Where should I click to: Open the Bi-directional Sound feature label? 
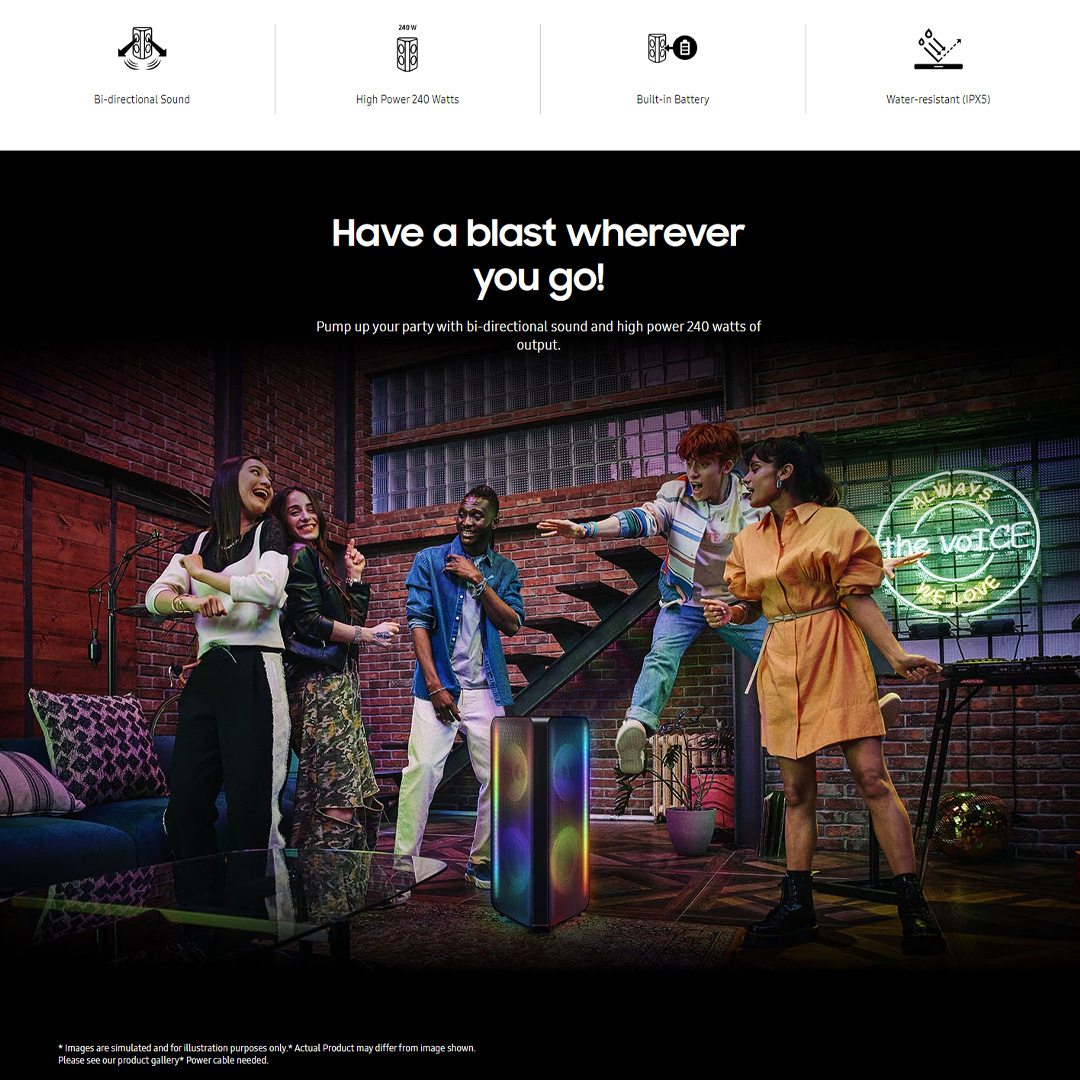coord(142,99)
